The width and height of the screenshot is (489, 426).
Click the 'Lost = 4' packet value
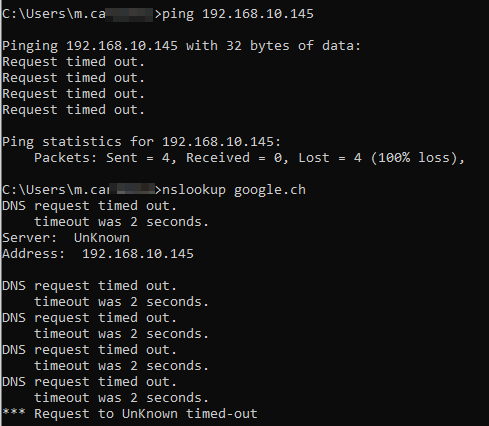(330, 158)
